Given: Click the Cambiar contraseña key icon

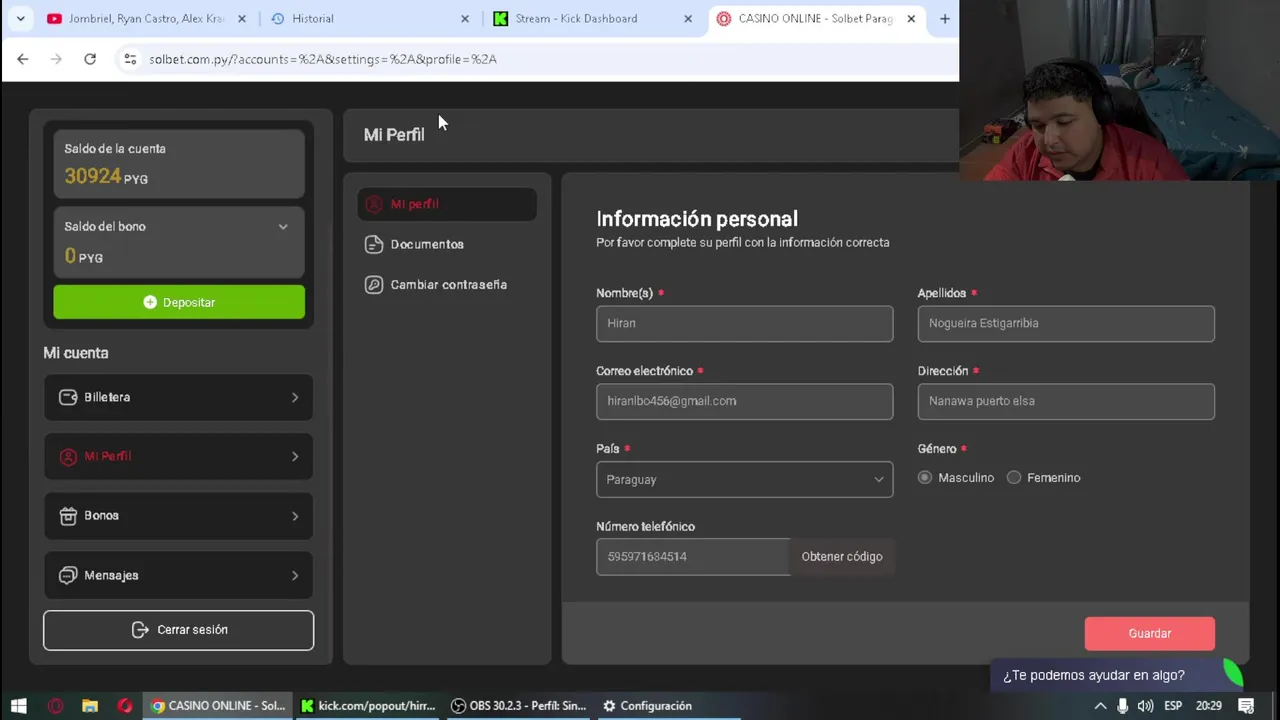Looking at the screenshot, I should tap(374, 285).
